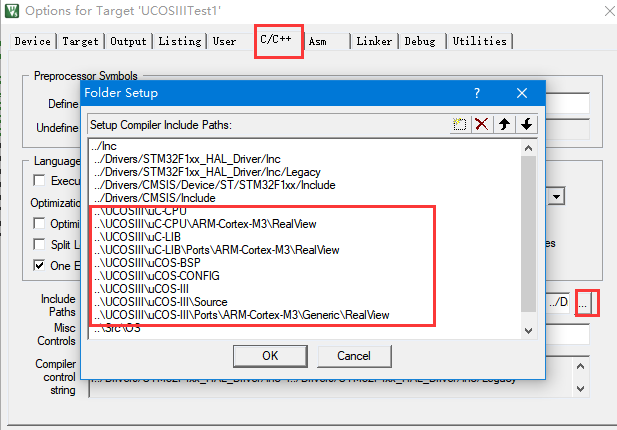The image size is (617, 430).
Task: Open the Listing tab
Action: [x=180, y=41]
